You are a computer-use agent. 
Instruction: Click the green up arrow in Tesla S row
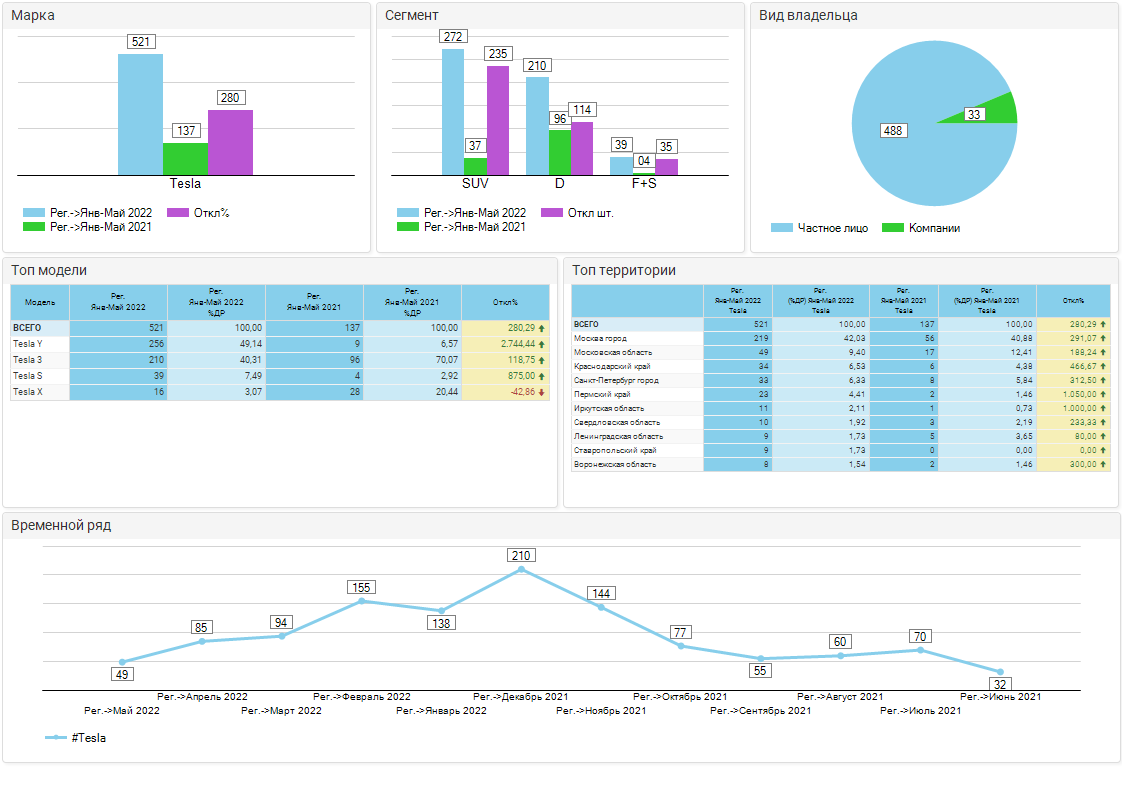point(542,376)
